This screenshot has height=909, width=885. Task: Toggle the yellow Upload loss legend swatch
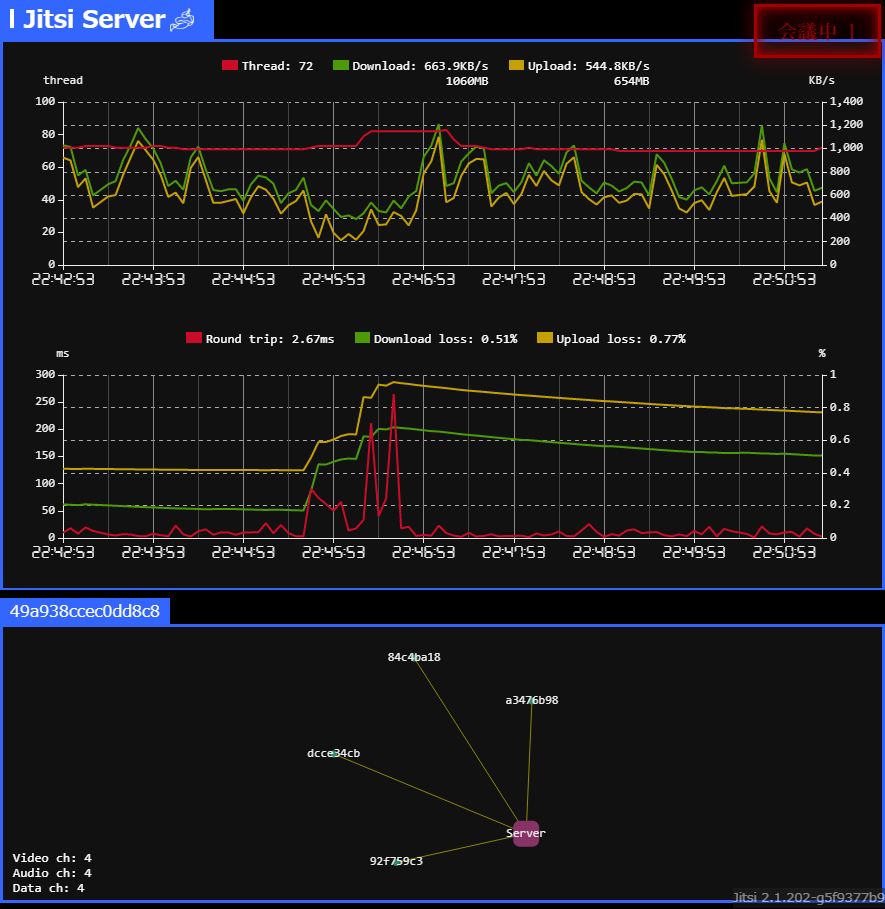point(545,338)
